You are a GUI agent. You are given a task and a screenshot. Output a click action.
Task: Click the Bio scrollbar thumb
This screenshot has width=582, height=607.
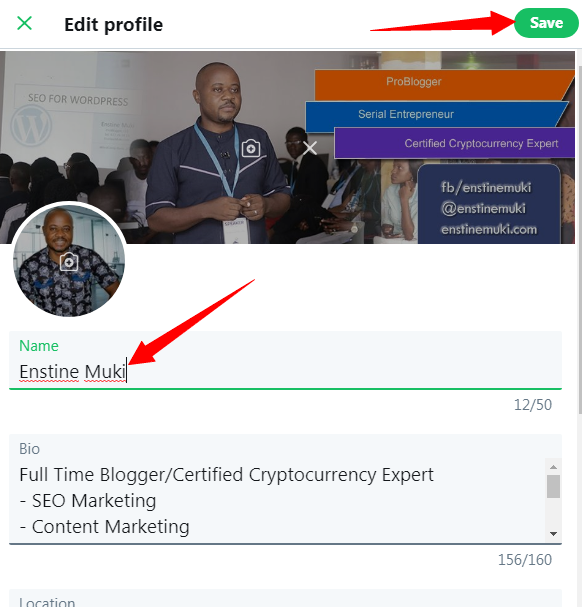(x=553, y=487)
